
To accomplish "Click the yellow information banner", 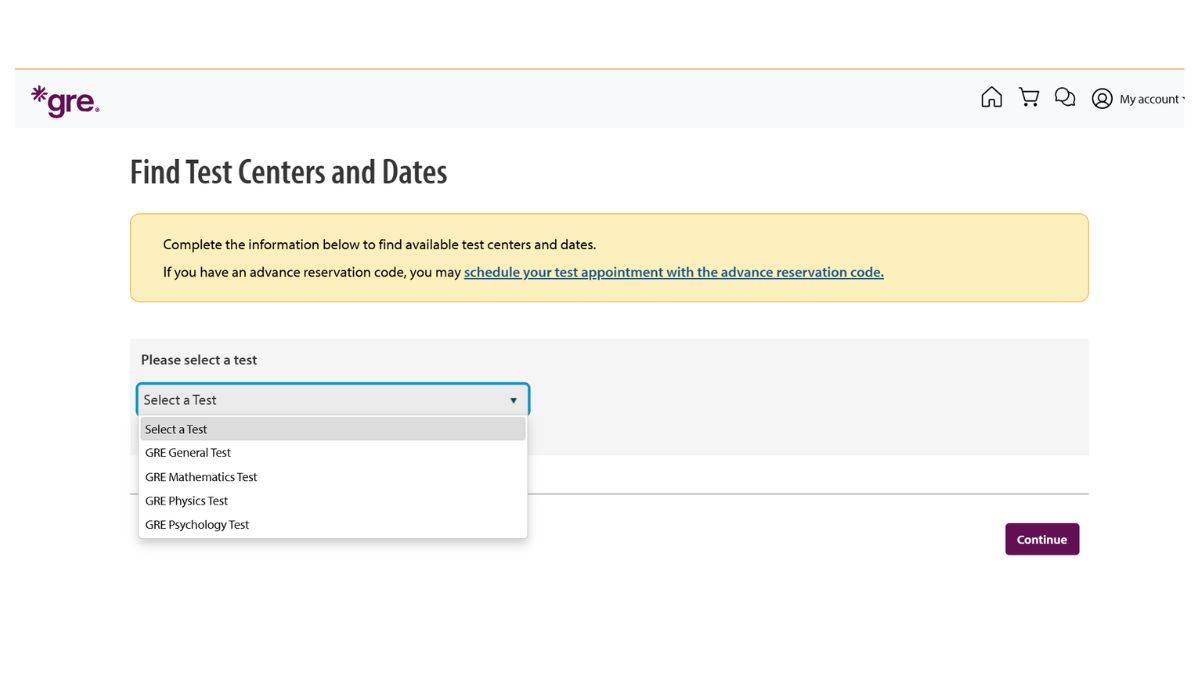I will coord(610,256).
